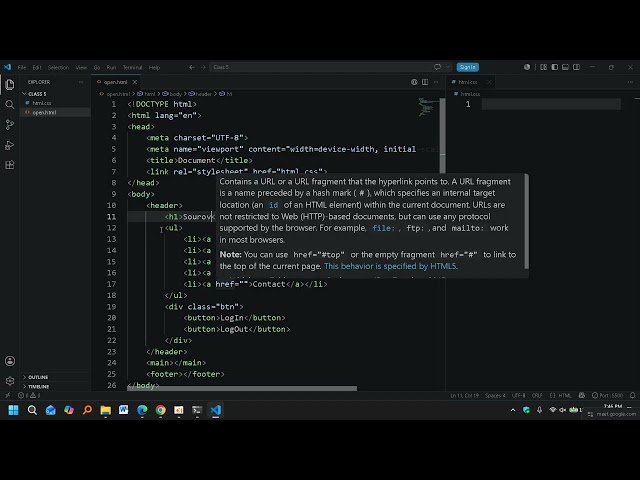
Task: Open the Help menu
Action: (x=154, y=67)
